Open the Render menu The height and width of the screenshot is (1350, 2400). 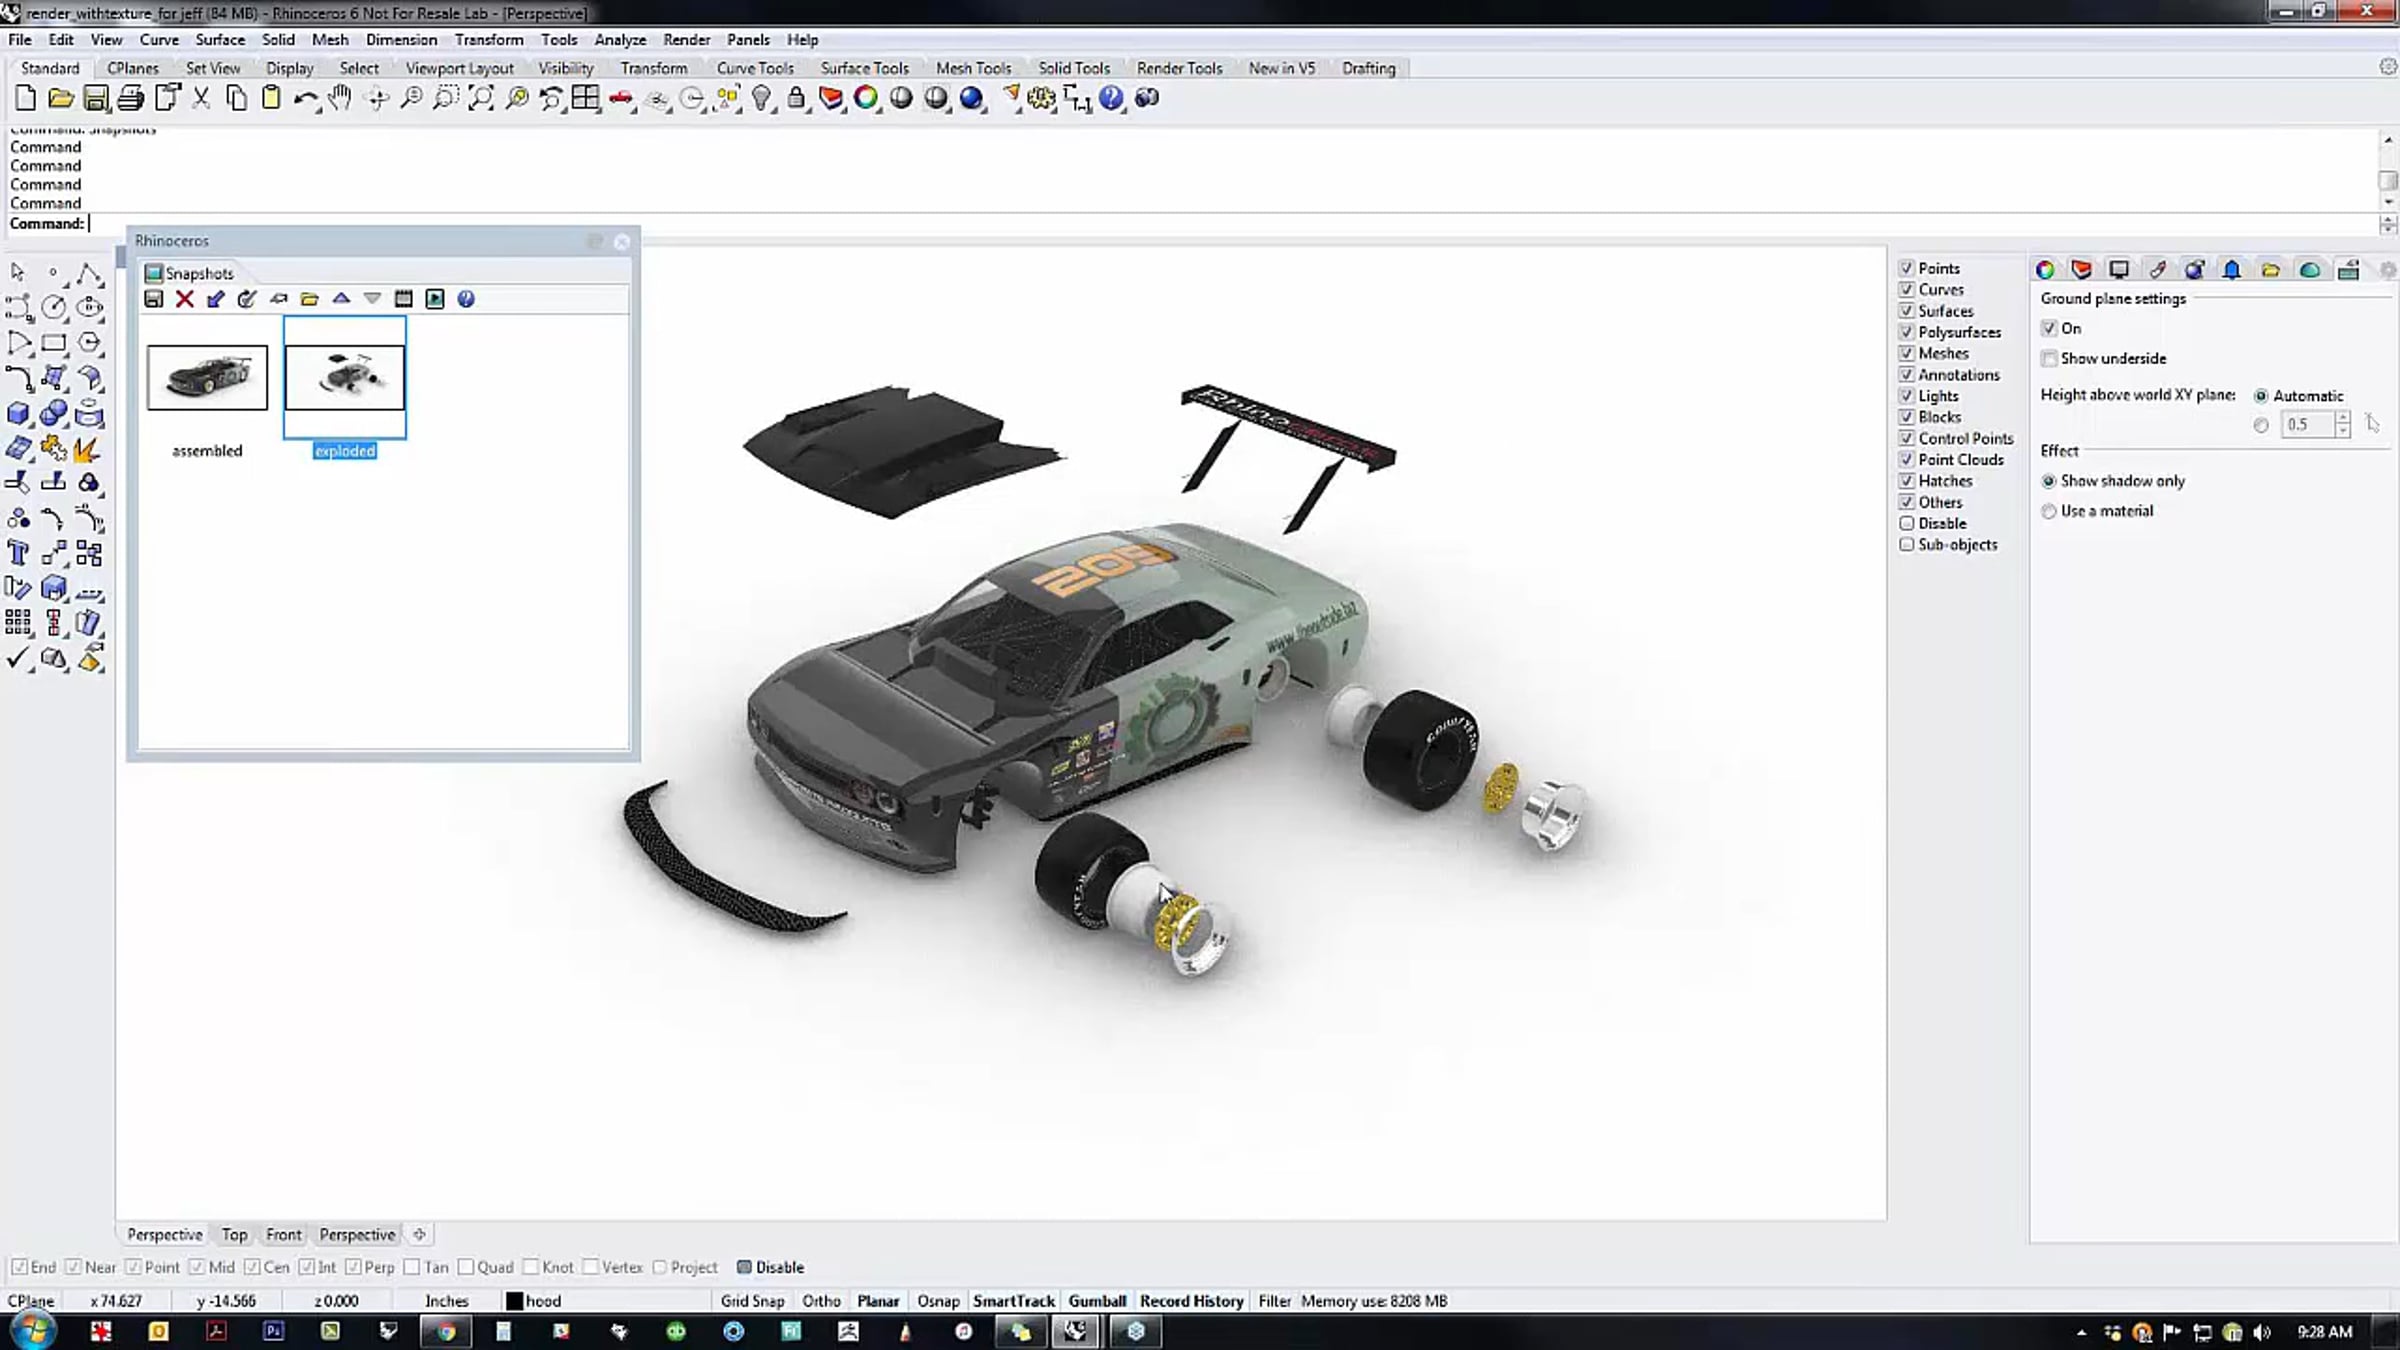point(686,40)
